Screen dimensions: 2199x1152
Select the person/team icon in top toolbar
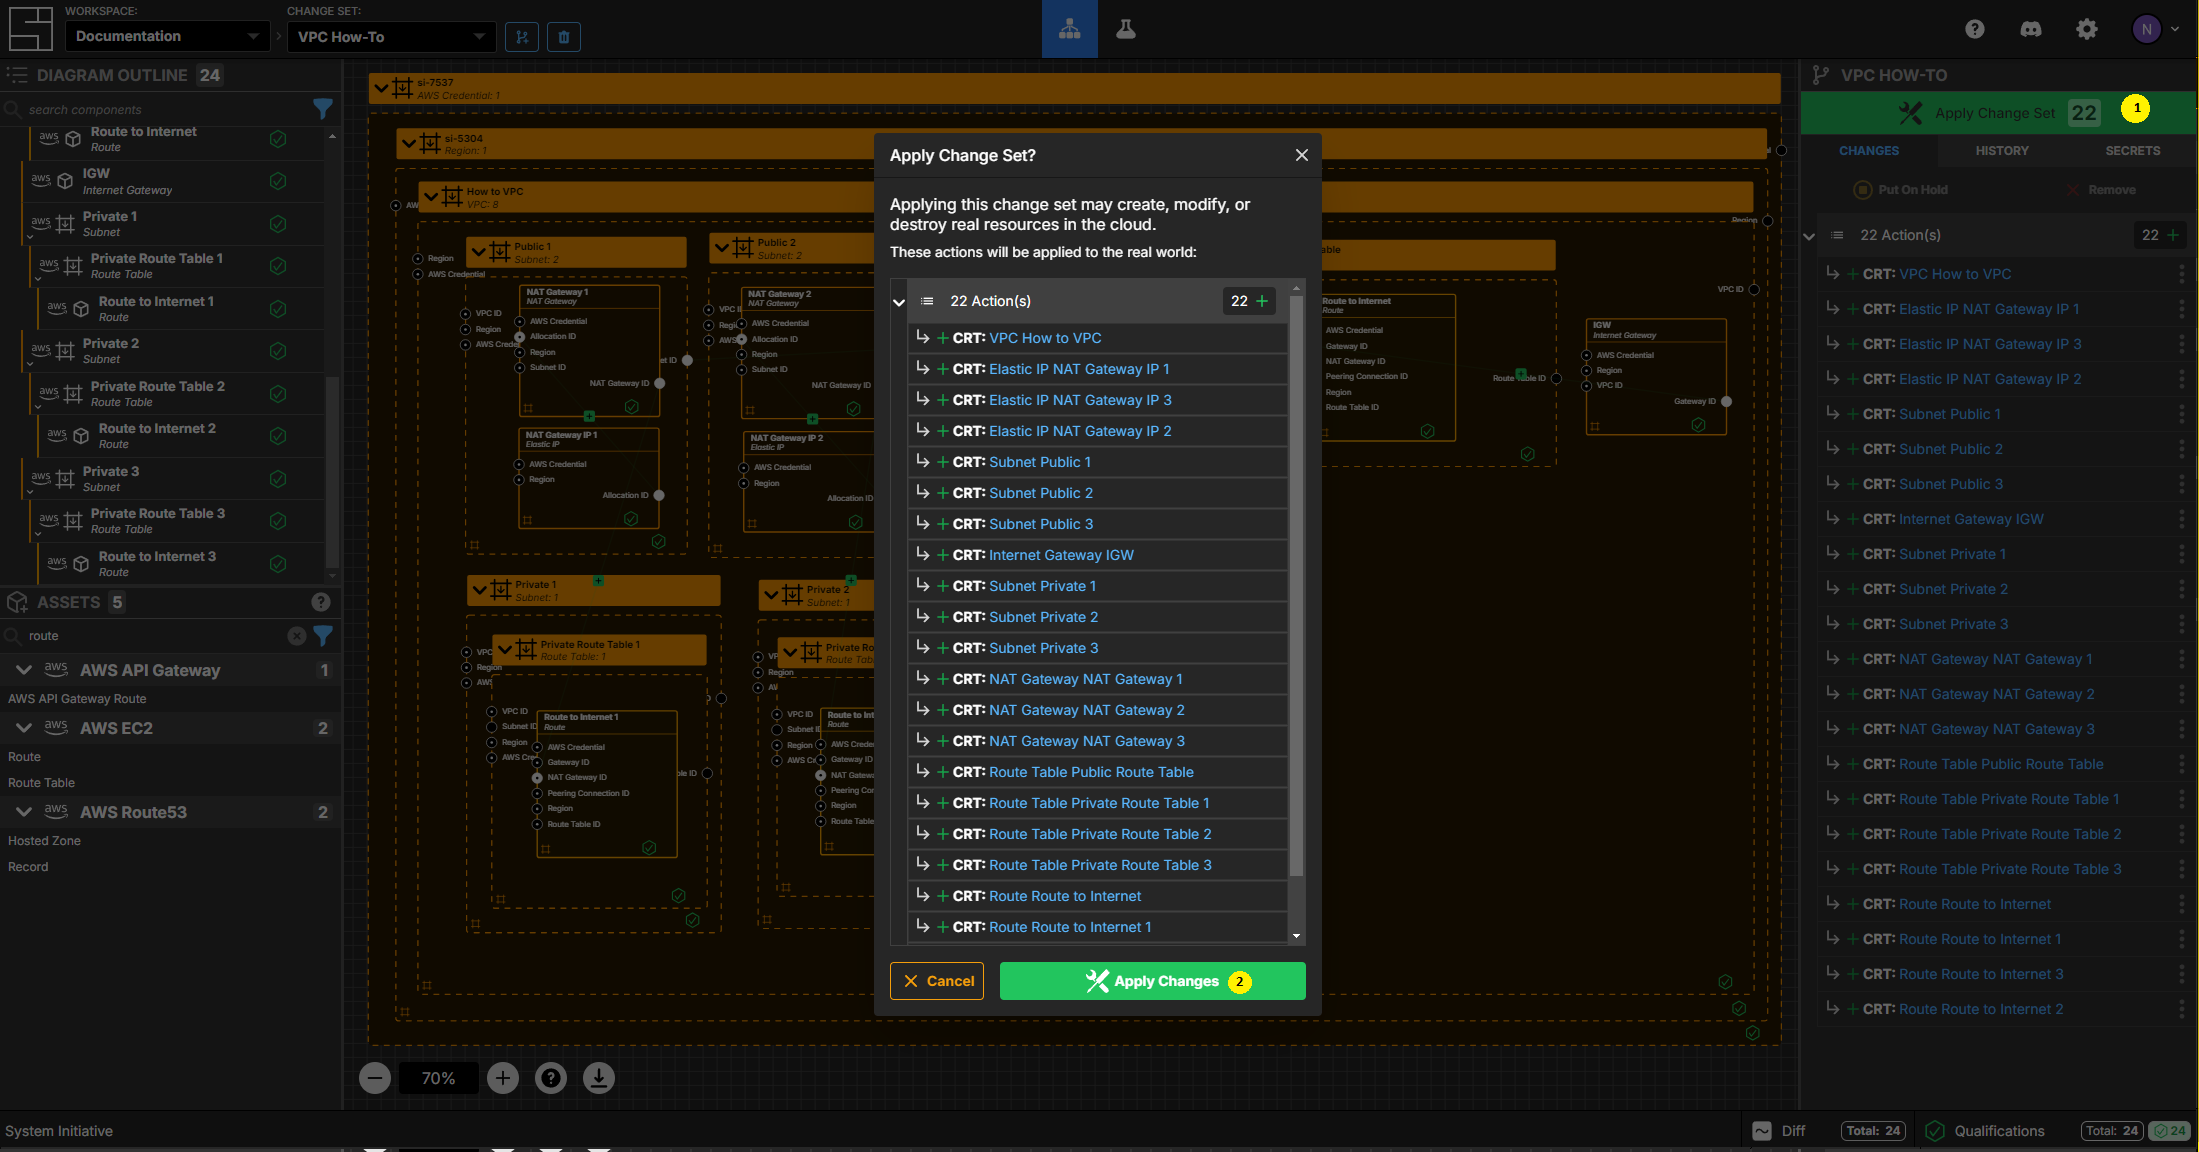tap(1069, 29)
